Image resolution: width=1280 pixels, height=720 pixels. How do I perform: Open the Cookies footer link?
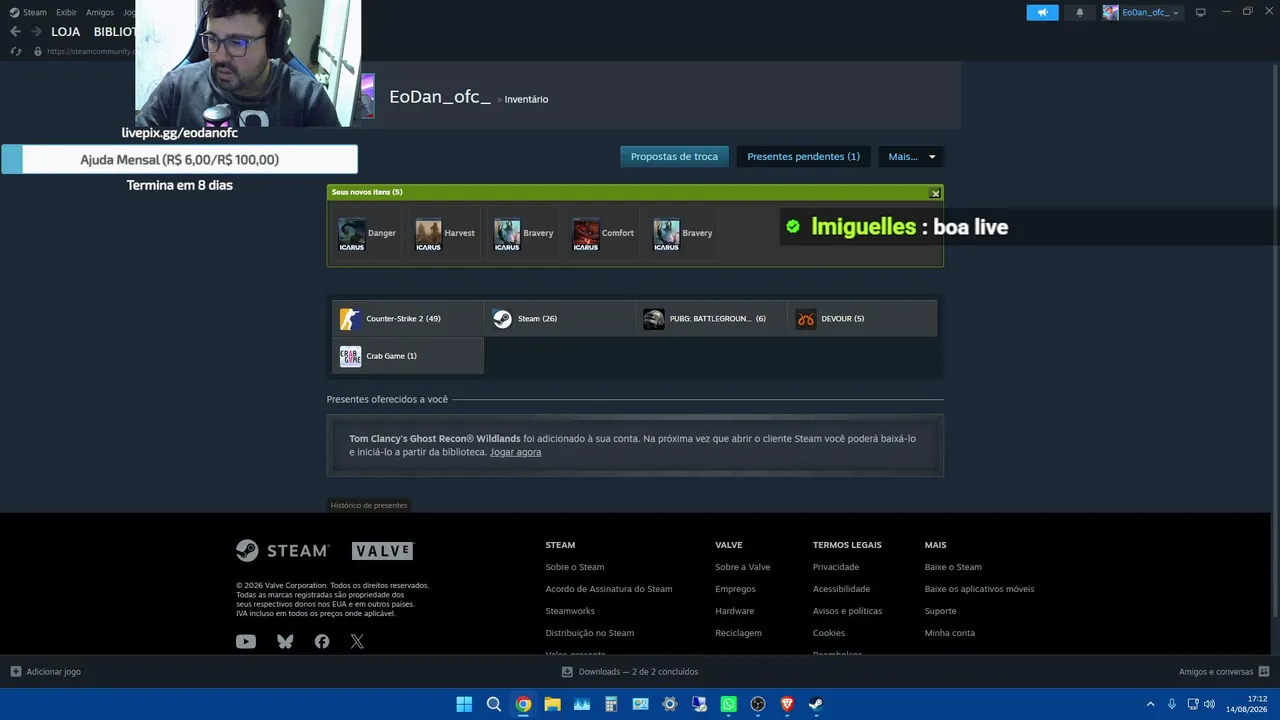pos(829,633)
